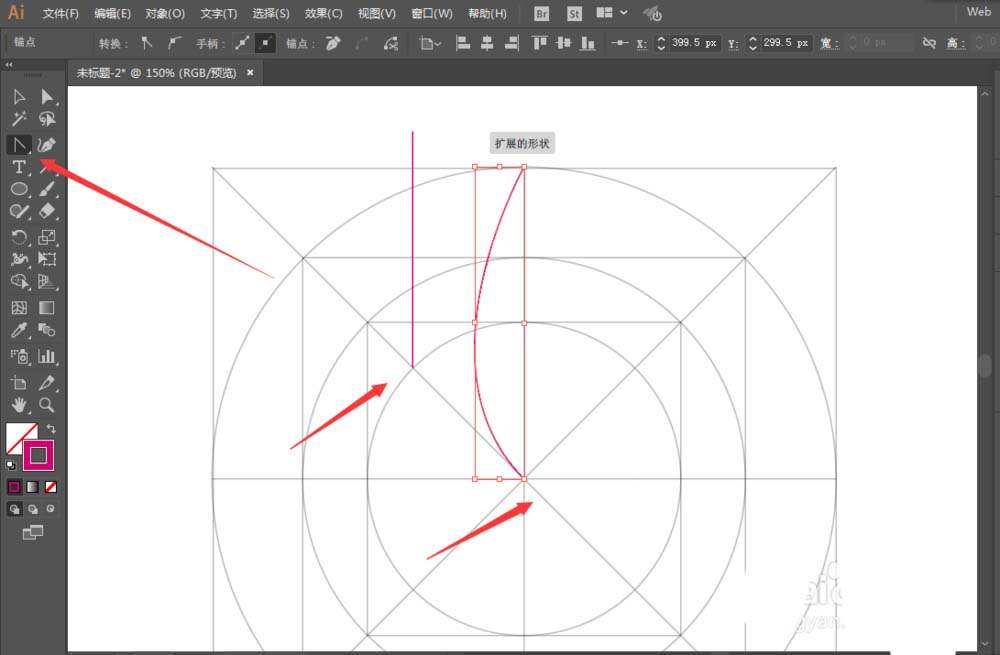Viewport: 1000px width, 655px height.
Task: Open Adobe Stock via St icon
Action: coord(574,13)
